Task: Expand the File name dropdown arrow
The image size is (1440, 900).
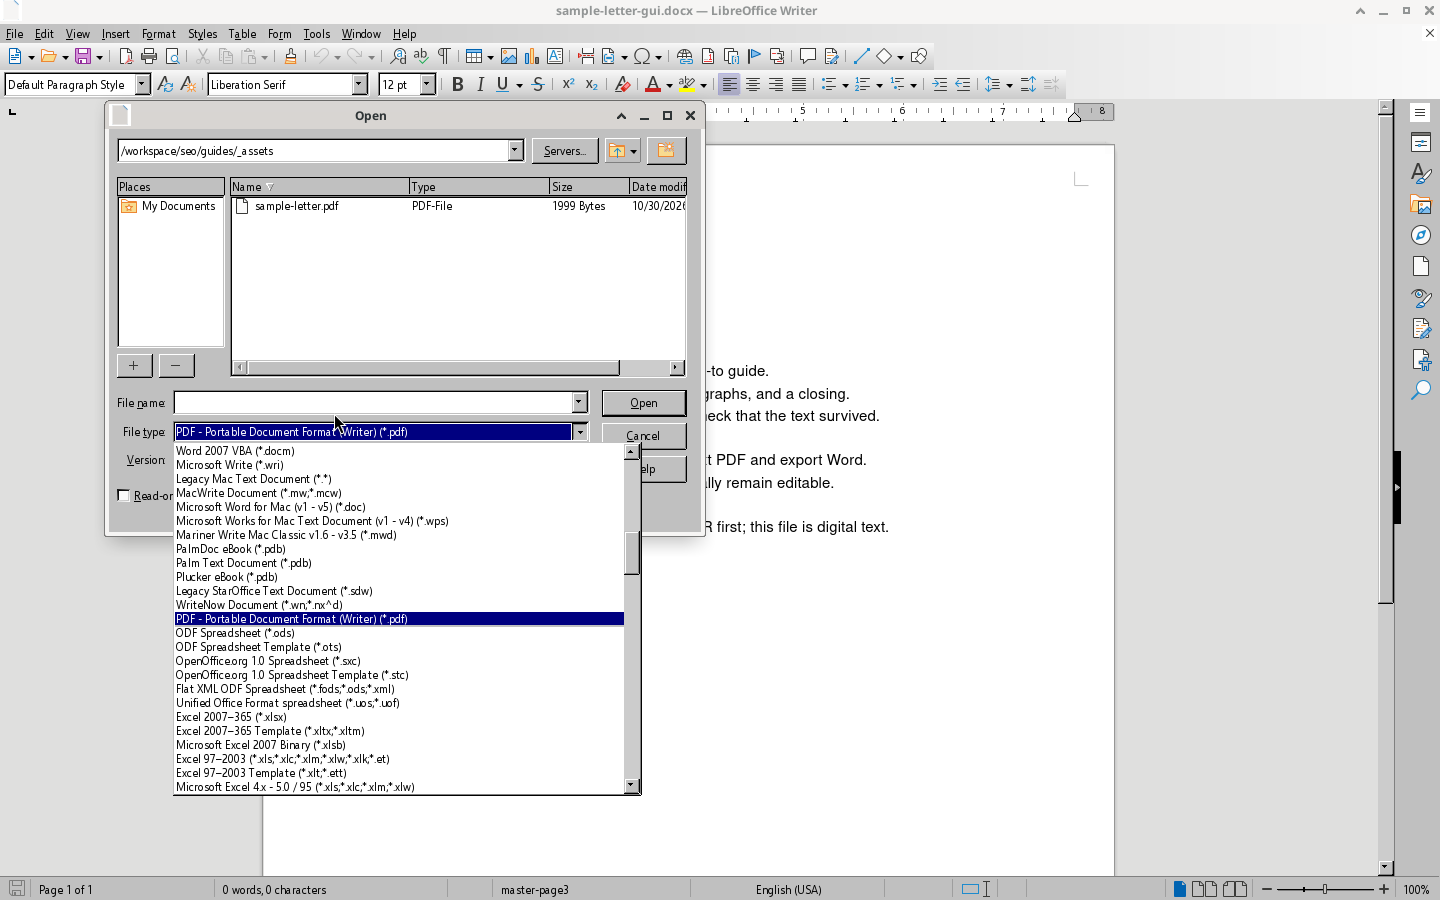Action: point(579,402)
